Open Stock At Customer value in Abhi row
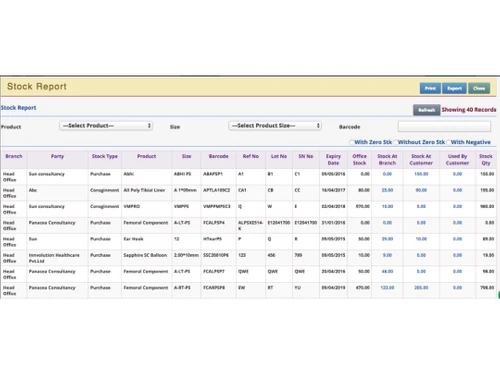500x375 pixels. point(421,174)
